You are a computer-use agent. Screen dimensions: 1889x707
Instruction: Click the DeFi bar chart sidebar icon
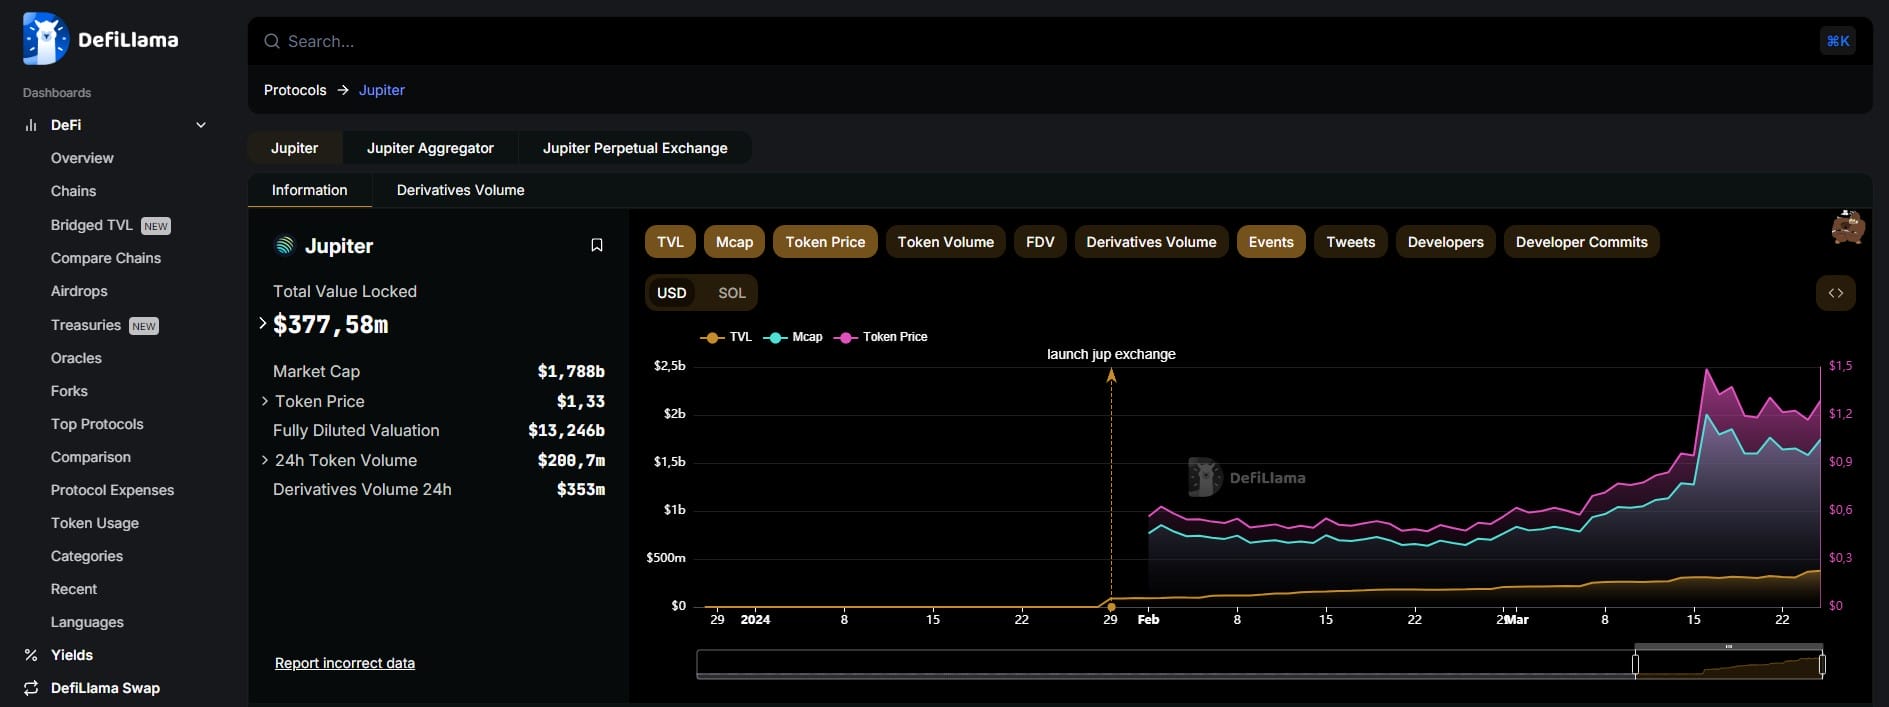31,125
